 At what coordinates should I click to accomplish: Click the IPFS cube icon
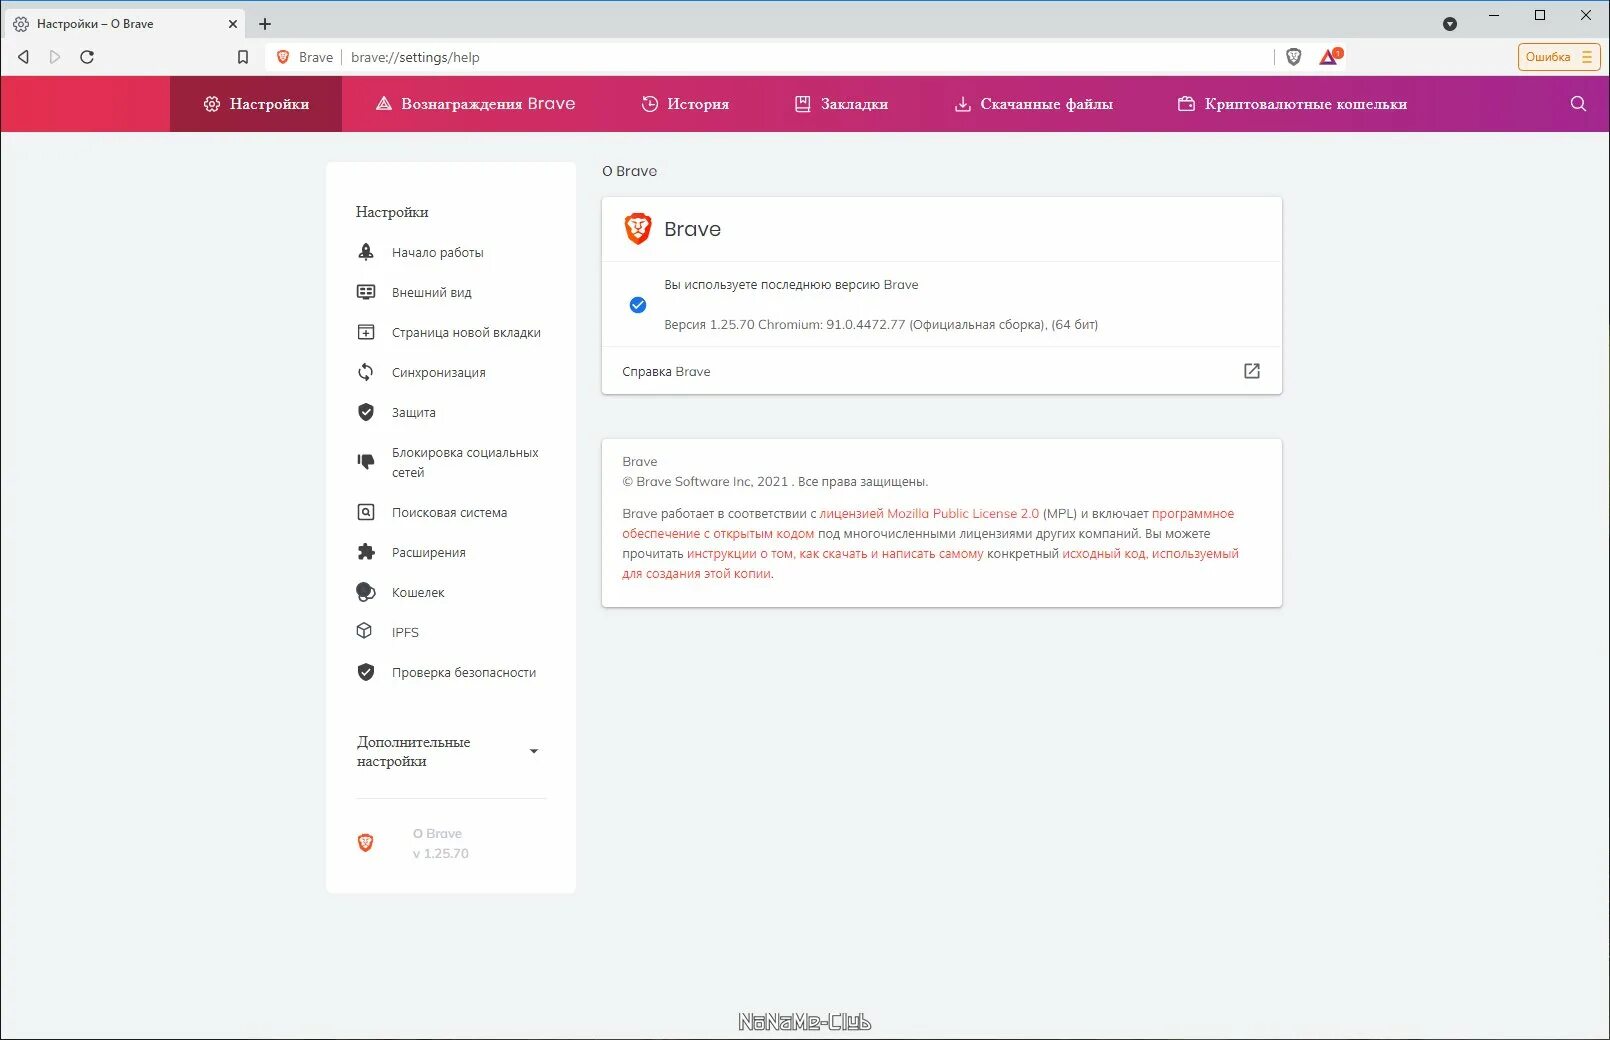(365, 631)
